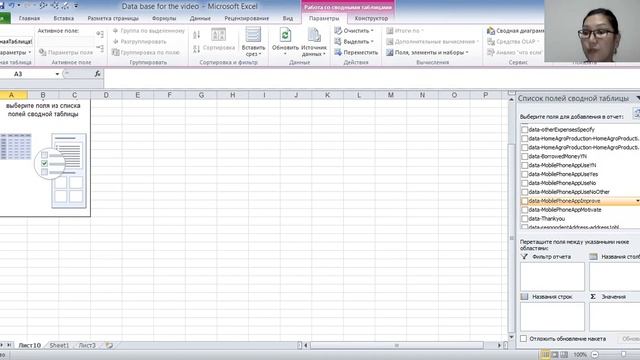Click the Фильтр отчета funnel icon
The image size is (640, 360).
point(524,257)
